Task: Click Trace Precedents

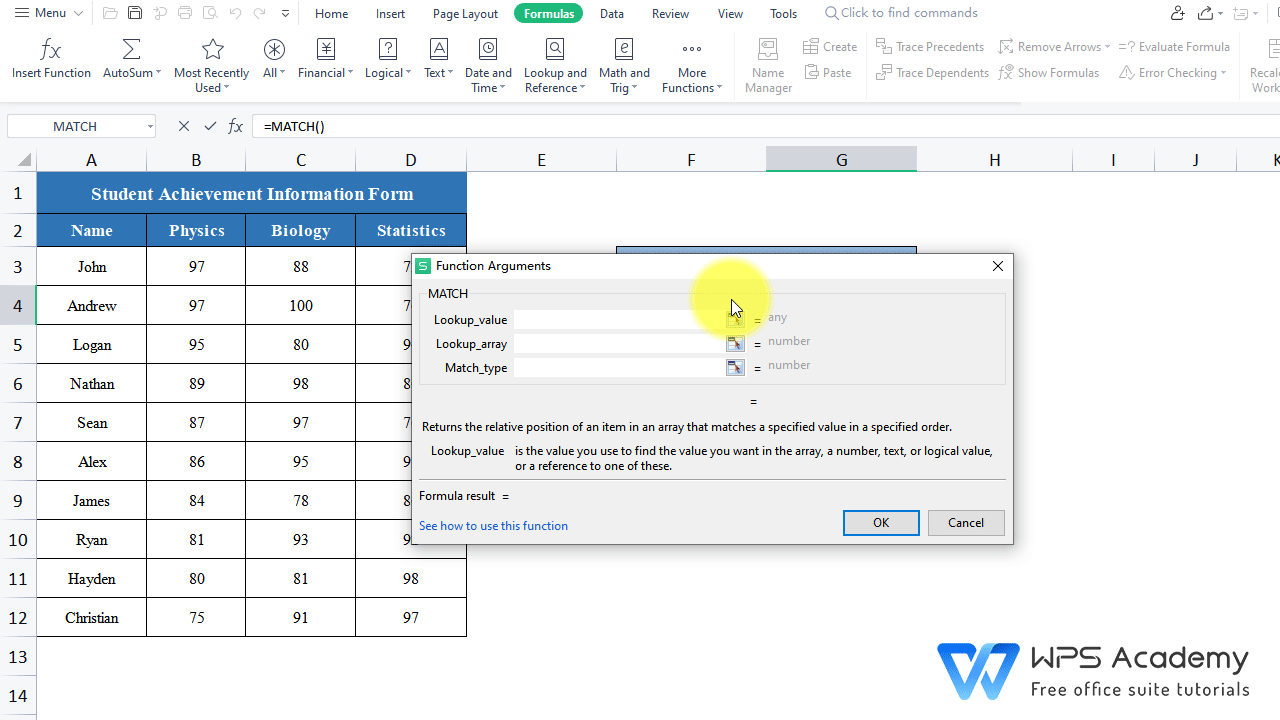Action: click(929, 46)
